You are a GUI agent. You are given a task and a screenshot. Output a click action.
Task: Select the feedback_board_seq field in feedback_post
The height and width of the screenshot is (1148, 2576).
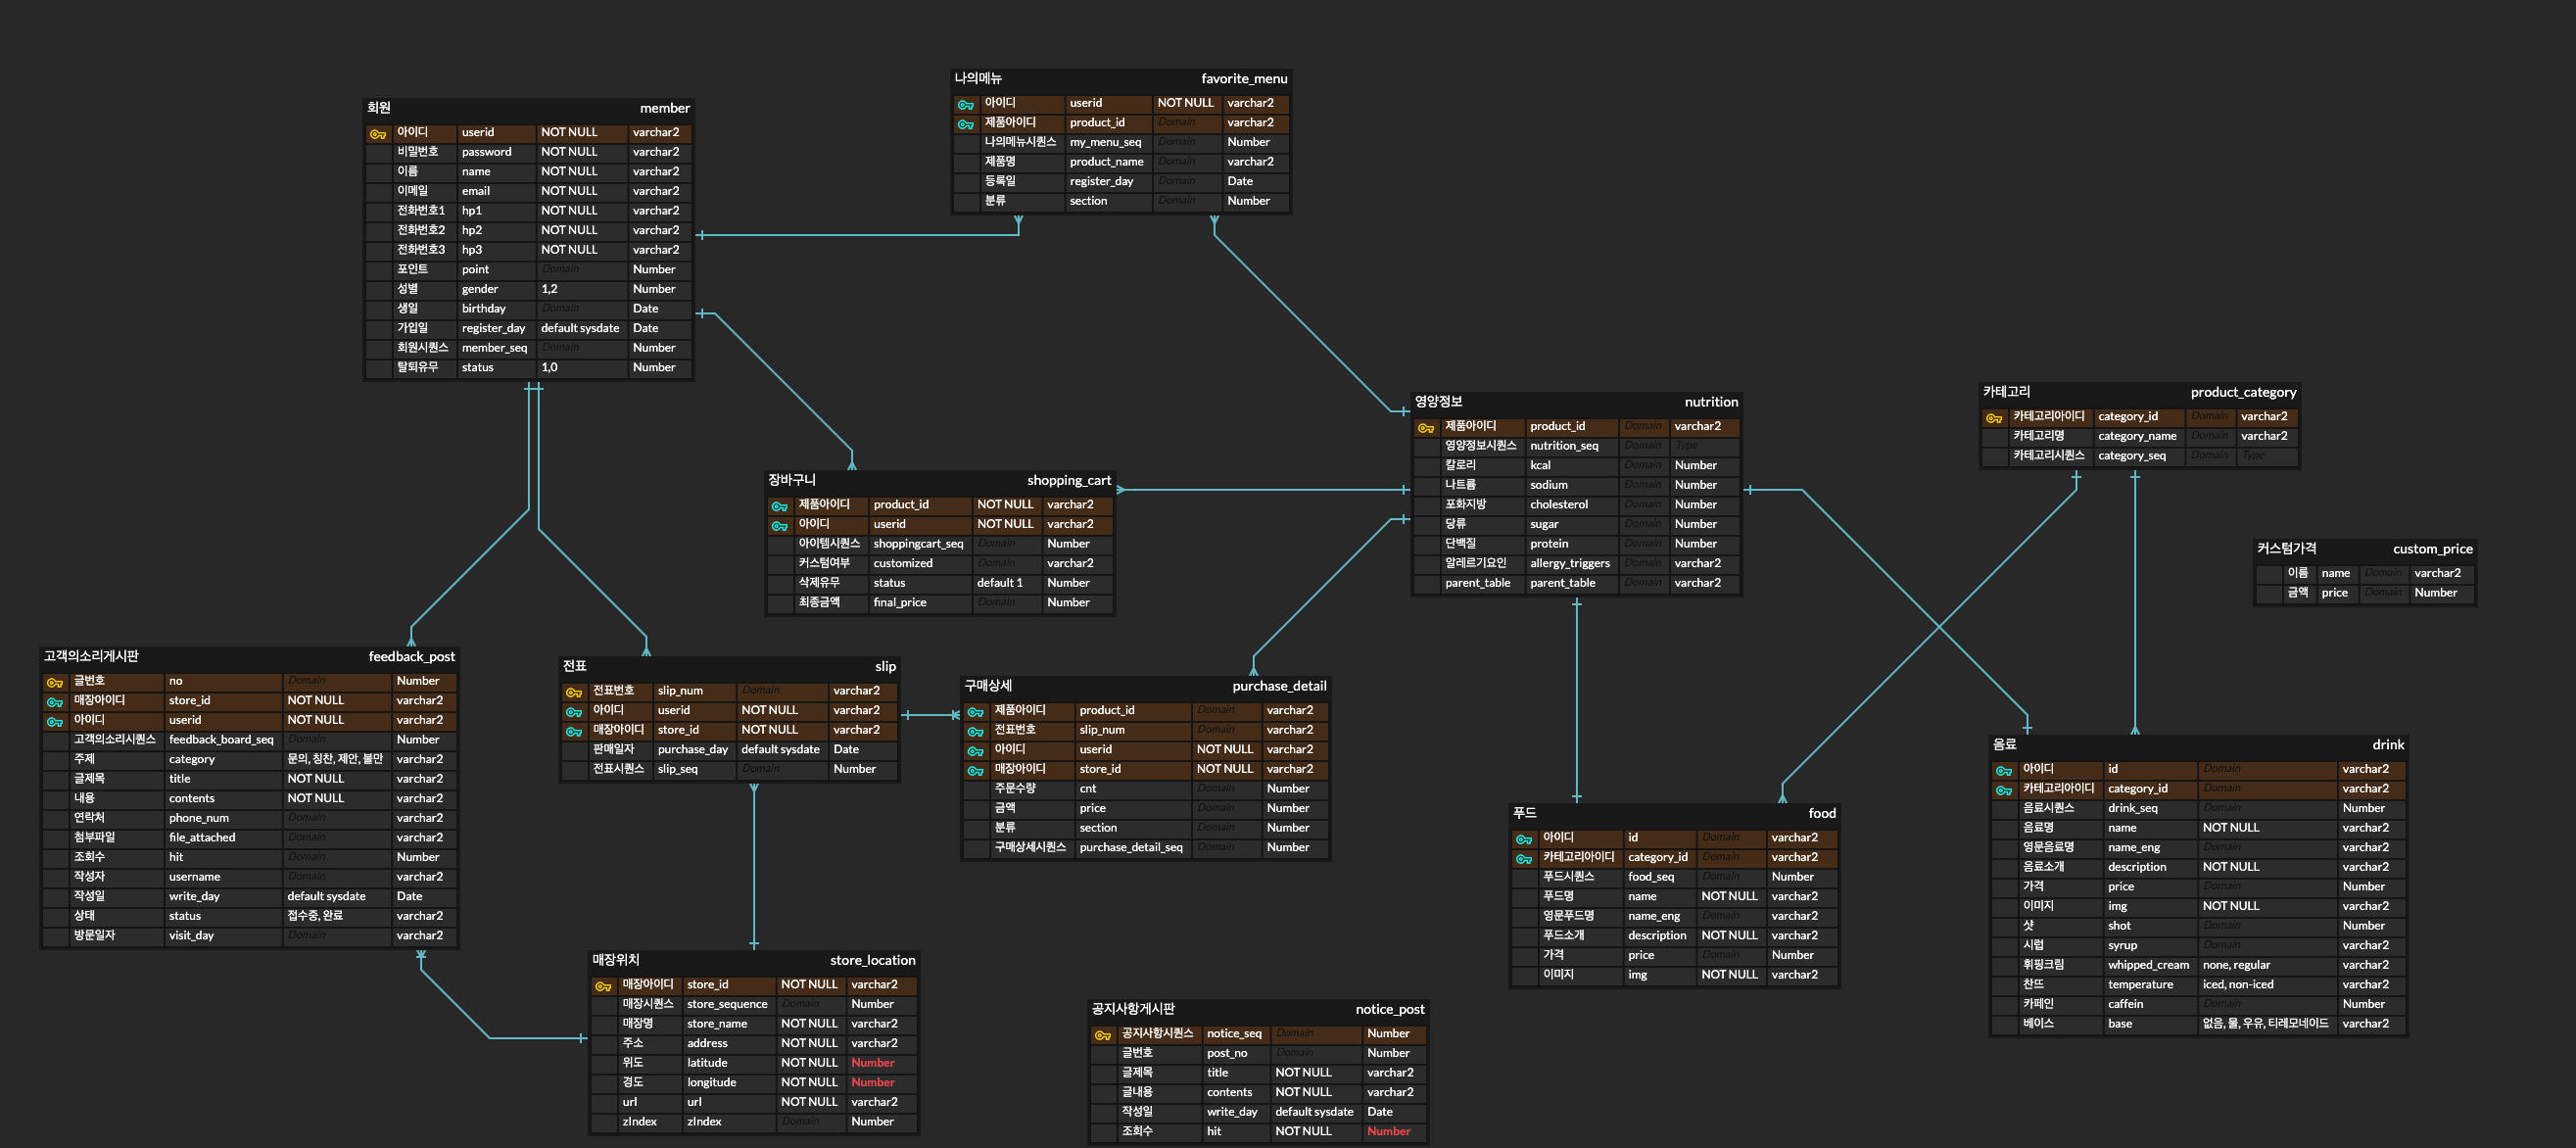click(221, 740)
